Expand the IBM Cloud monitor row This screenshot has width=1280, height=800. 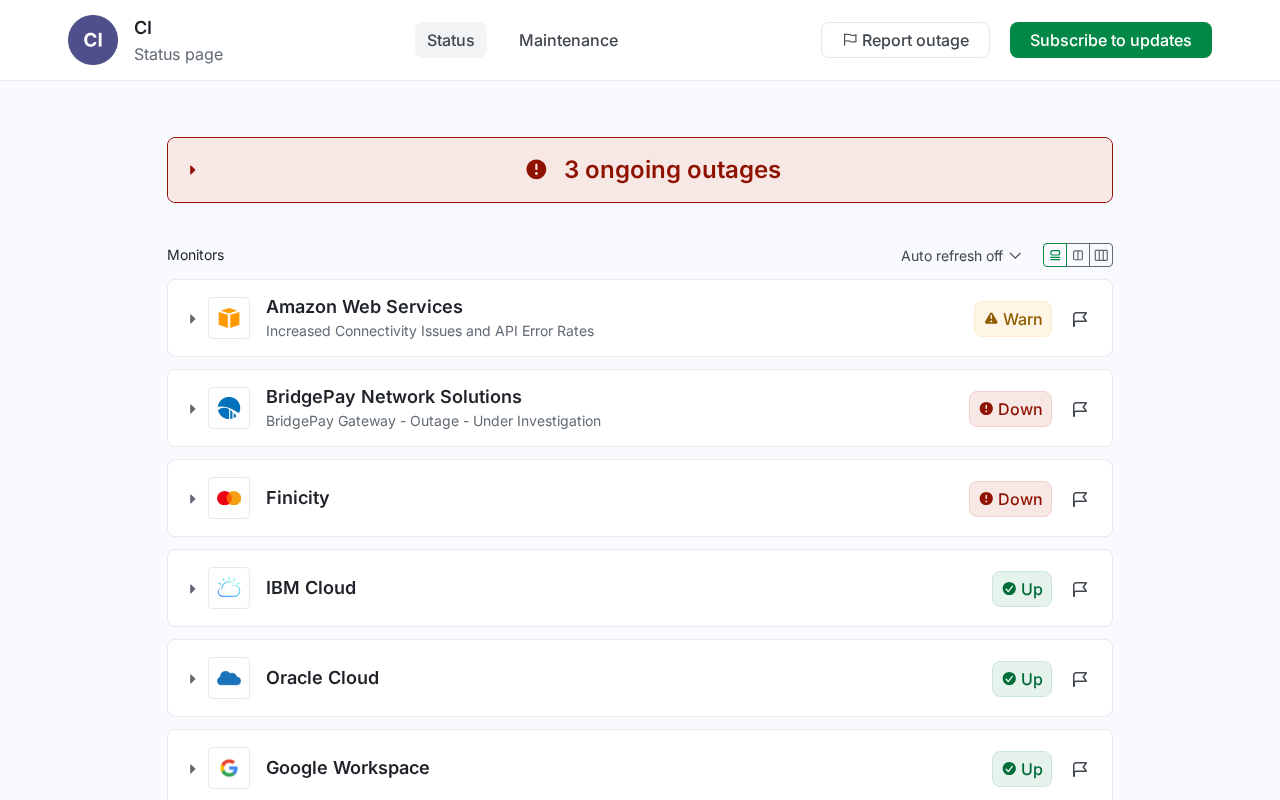[x=192, y=589]
